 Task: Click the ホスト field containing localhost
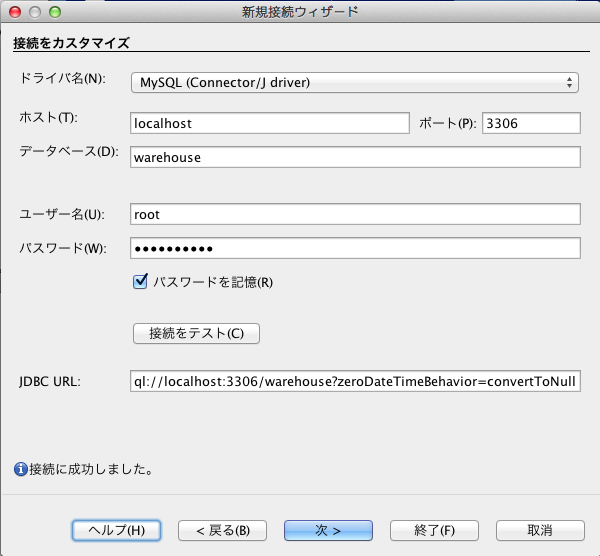click(270, 122)
